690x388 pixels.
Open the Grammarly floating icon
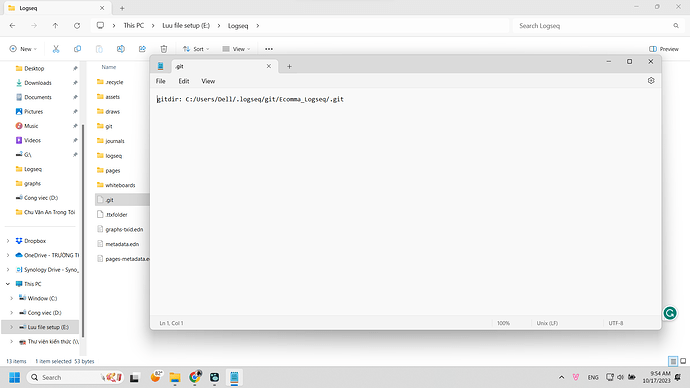click(x=670, y=313)
